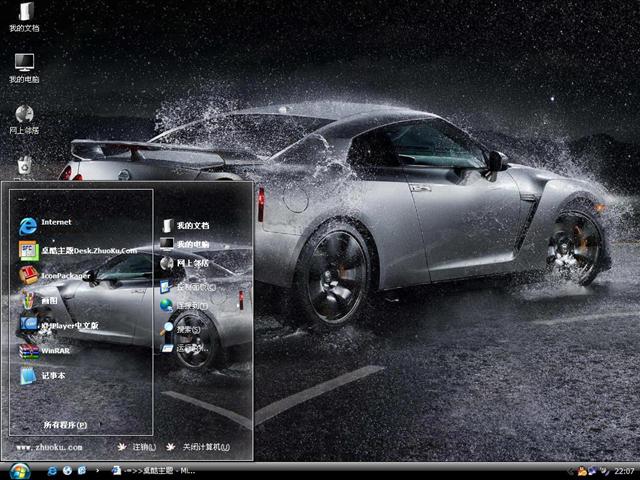Open 网上邻居 in Start menu right pane
640x480 pixels.
(185, 263)
